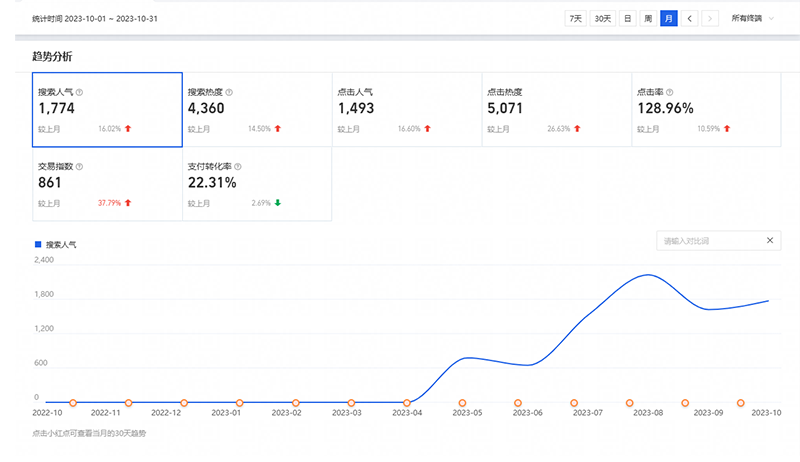
Task: Click the 2023-08 orange dot marker
Action: (x=629, y=403)
